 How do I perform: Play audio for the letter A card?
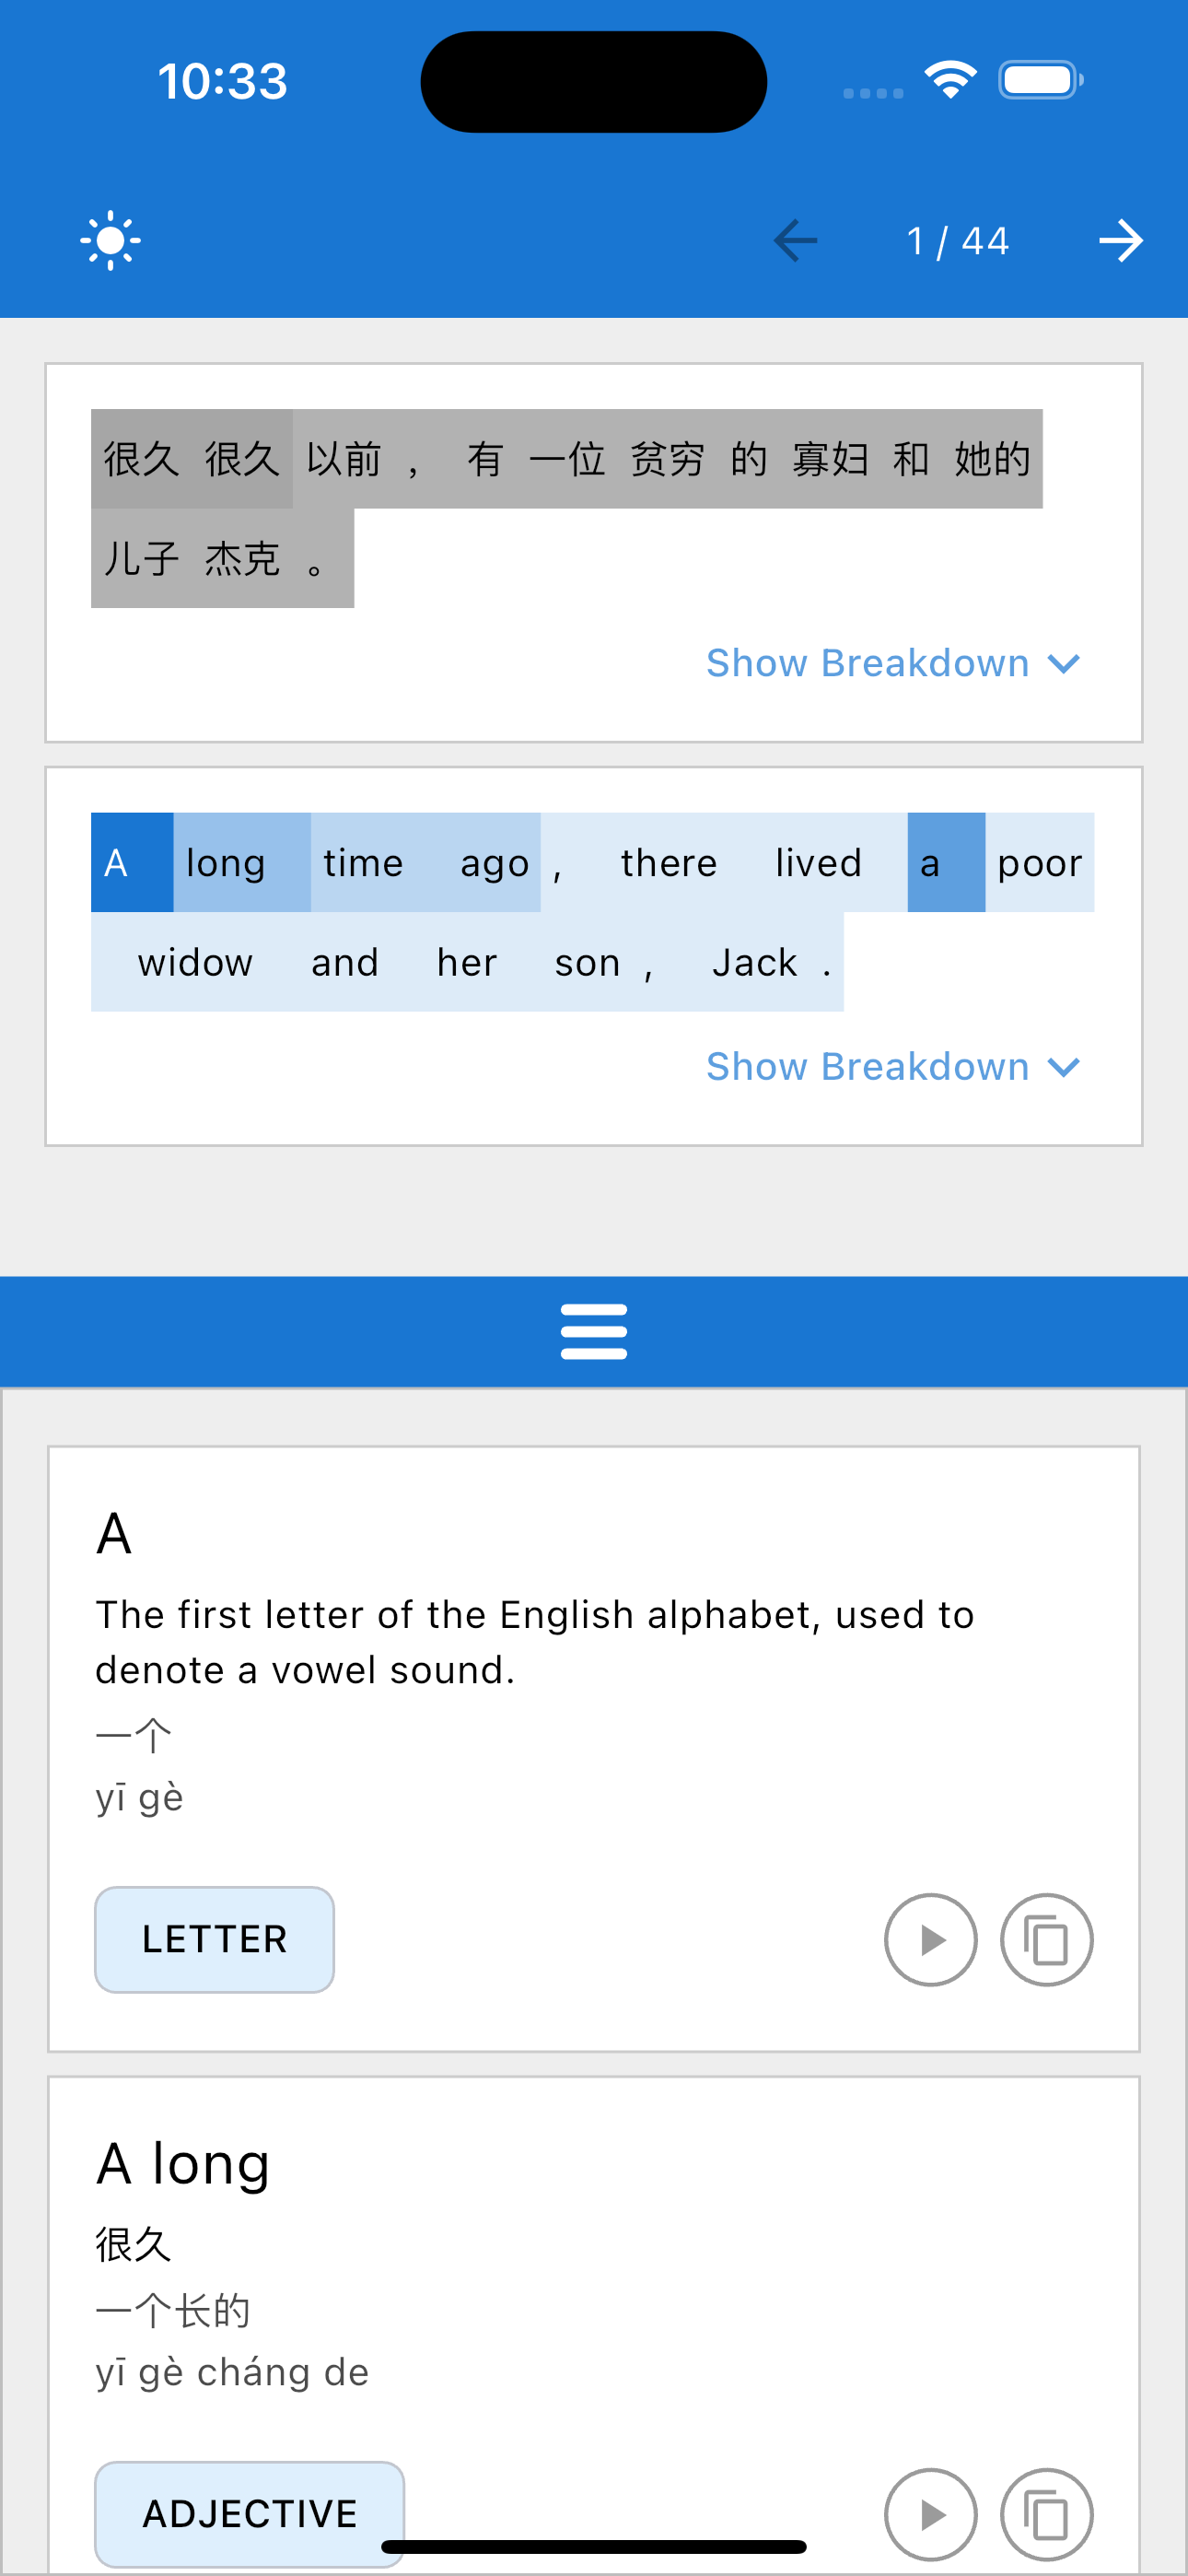tap(930, 1939)
